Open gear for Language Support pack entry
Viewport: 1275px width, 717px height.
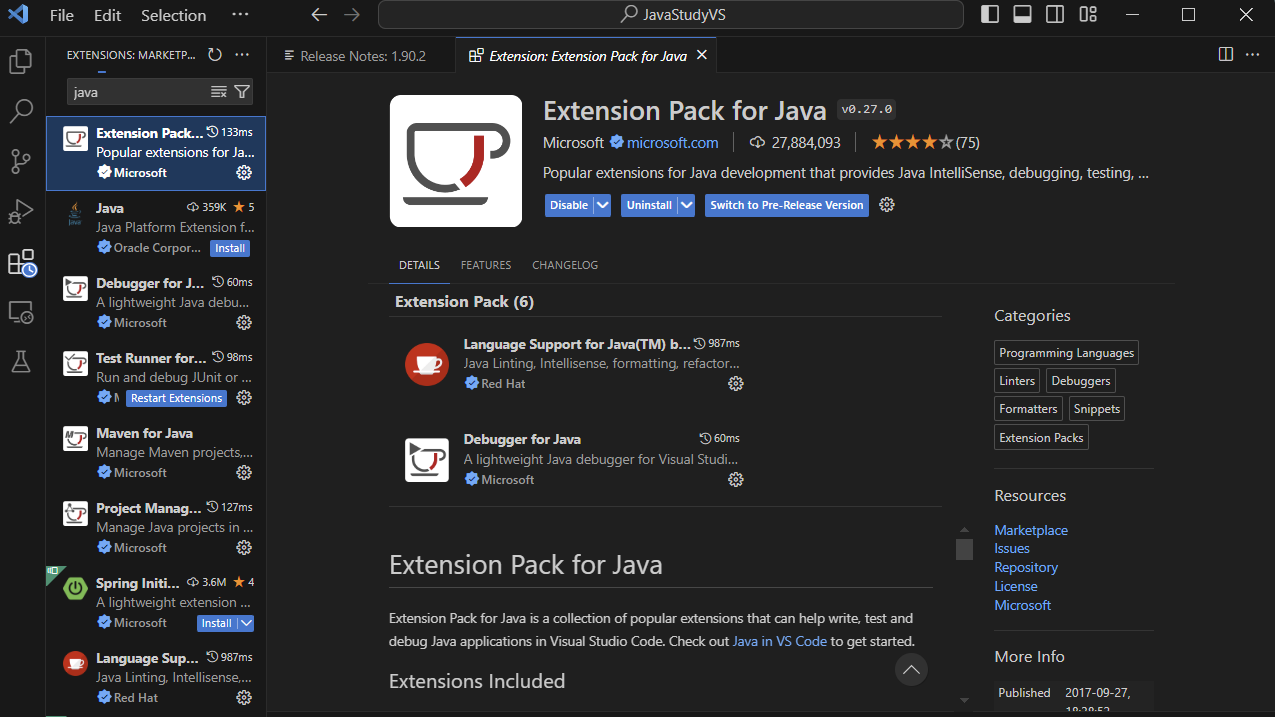click(736, 384)
